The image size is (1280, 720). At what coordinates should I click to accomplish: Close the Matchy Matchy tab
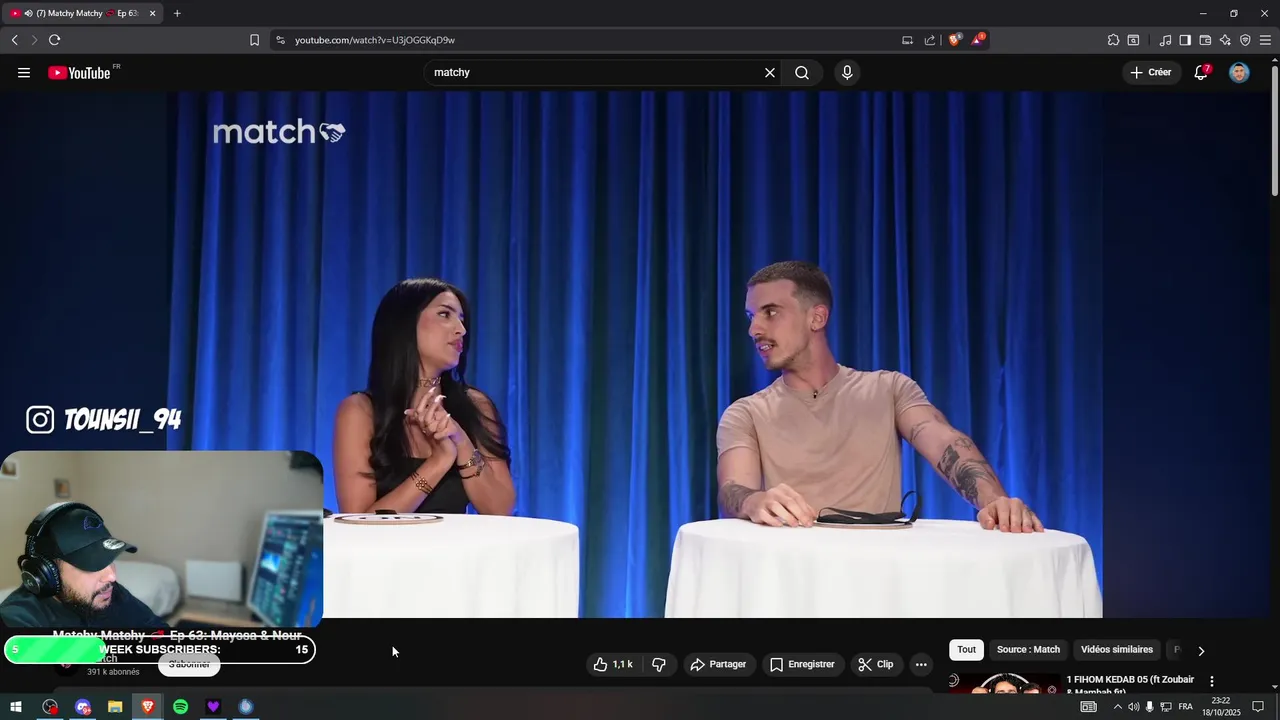coord(152,13)
